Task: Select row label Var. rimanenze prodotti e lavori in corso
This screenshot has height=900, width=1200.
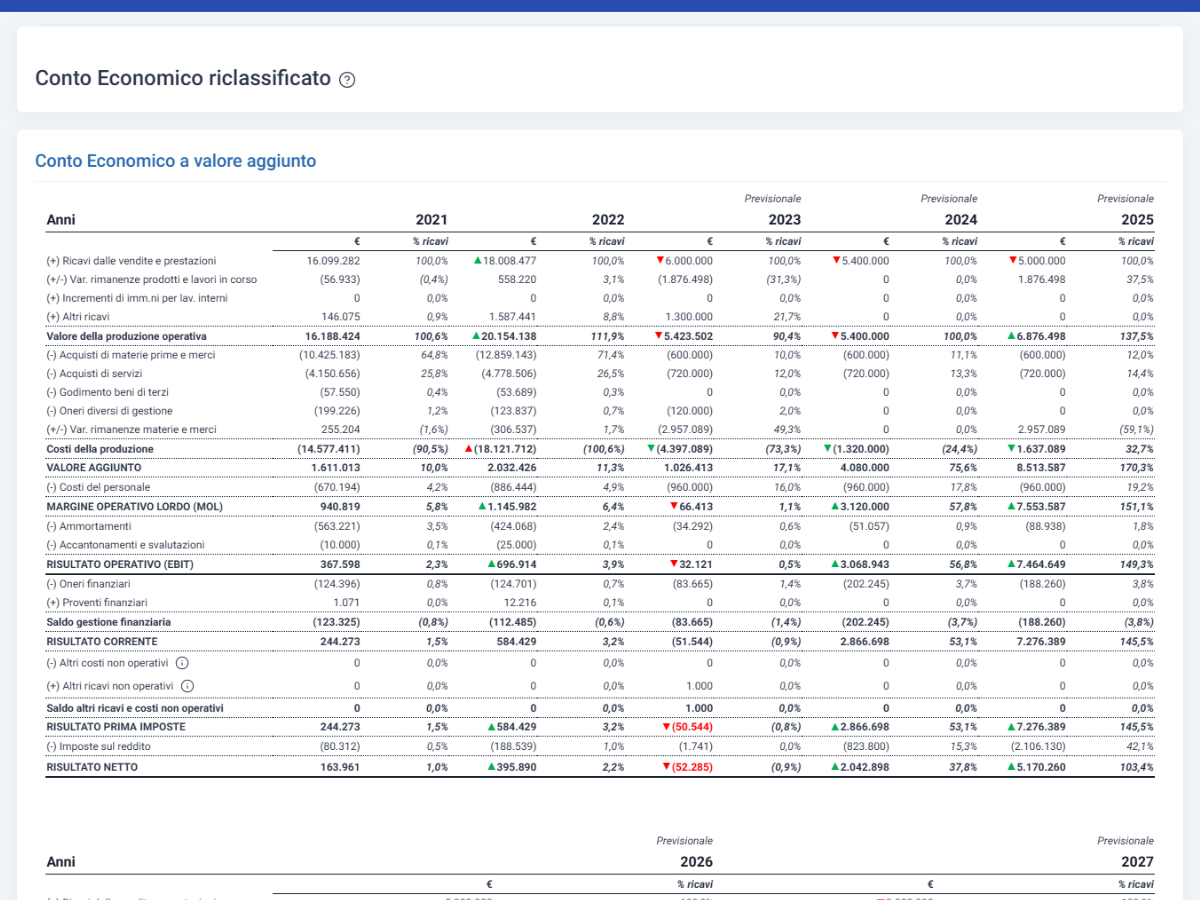Action: pos(151,279)
